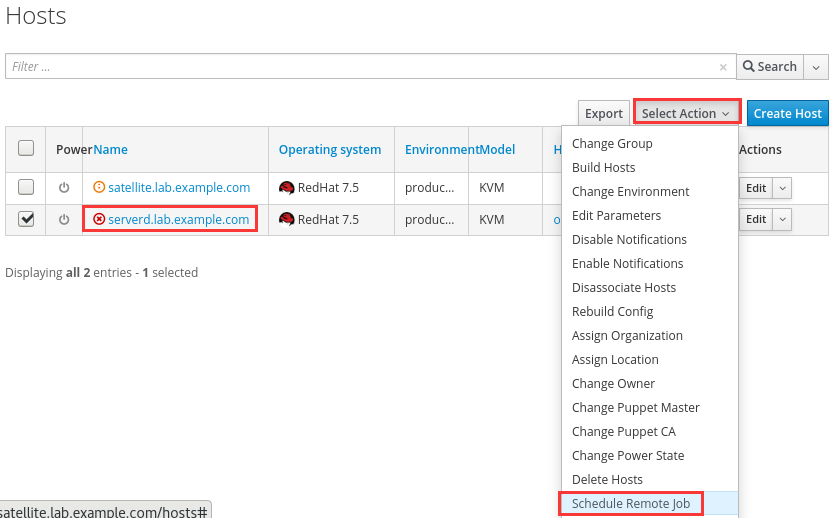The image size is (832, 518).
Task: Choose Schedule Remote Job from the menu
Action: pos(631,504)
